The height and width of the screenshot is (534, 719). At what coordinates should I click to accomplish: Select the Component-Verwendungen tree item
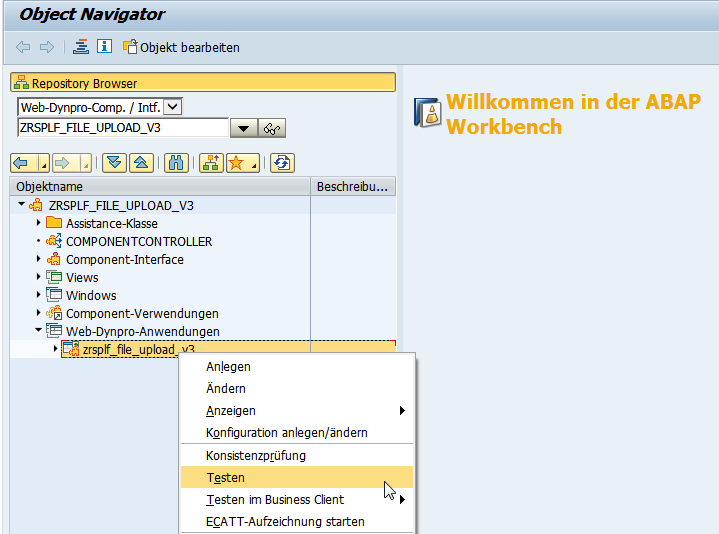(142, 314)
